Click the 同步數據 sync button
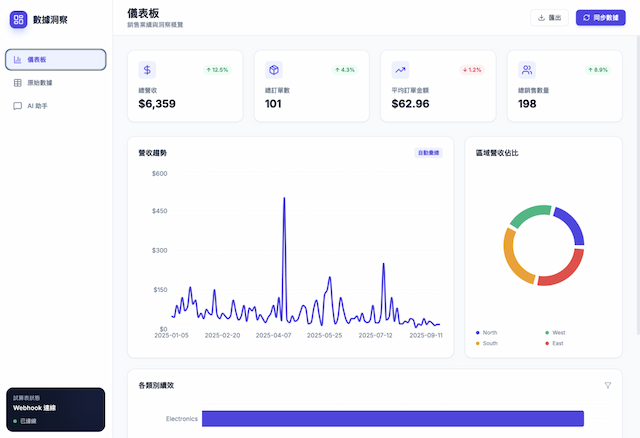The width and height of the screenshot is (640, 438). [600, 17]
